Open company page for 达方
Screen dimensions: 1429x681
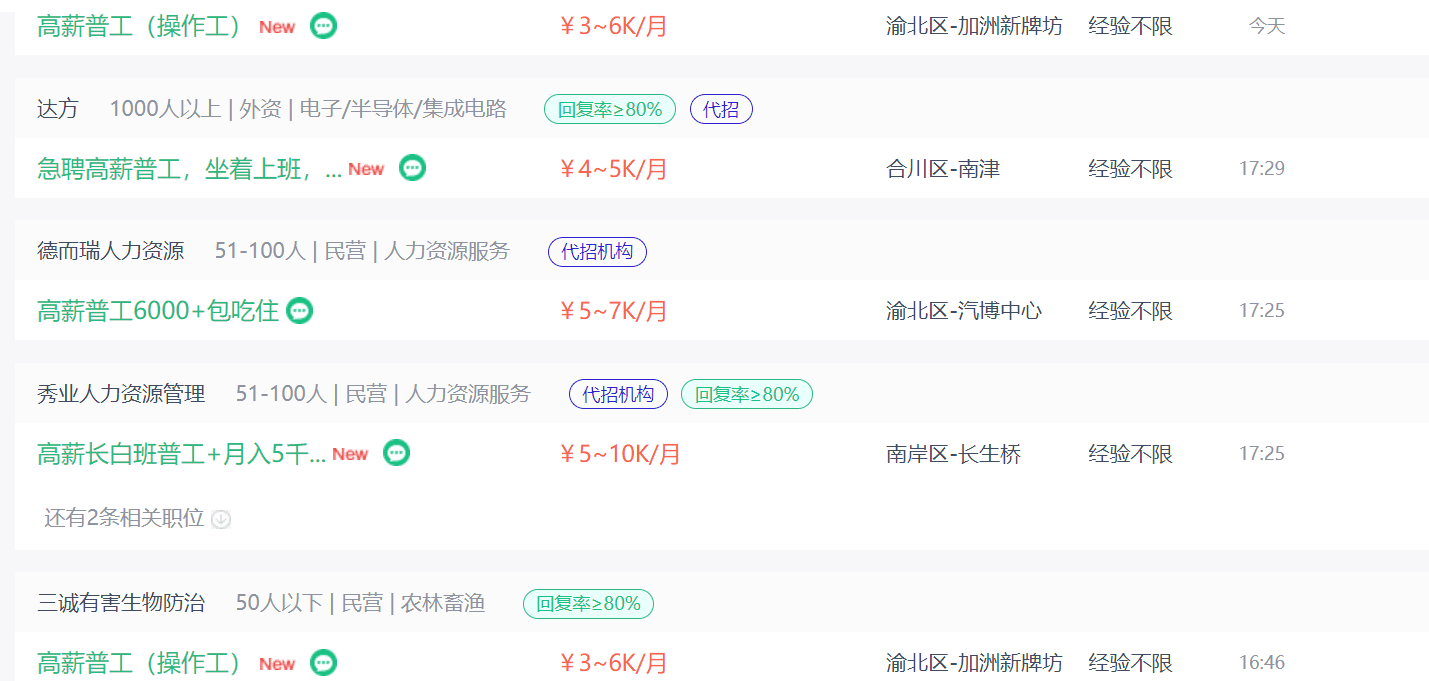coord(57,109)
